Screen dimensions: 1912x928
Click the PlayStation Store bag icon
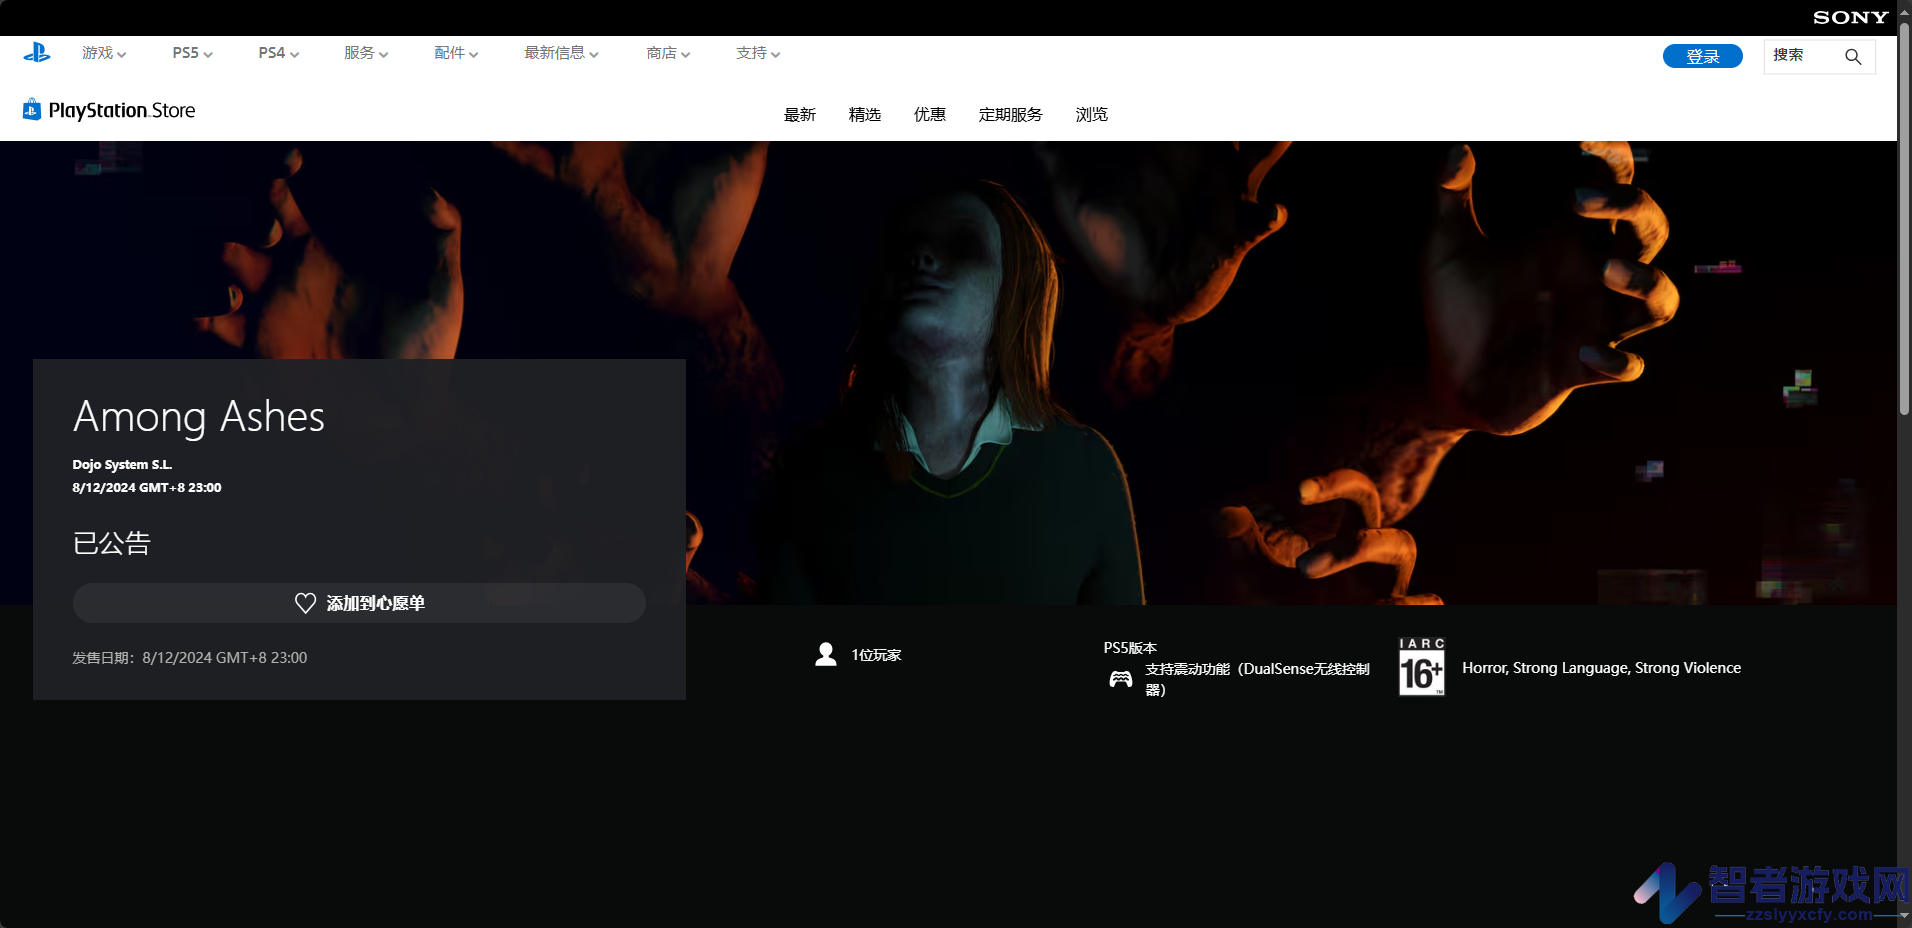[x=32, y=109]
